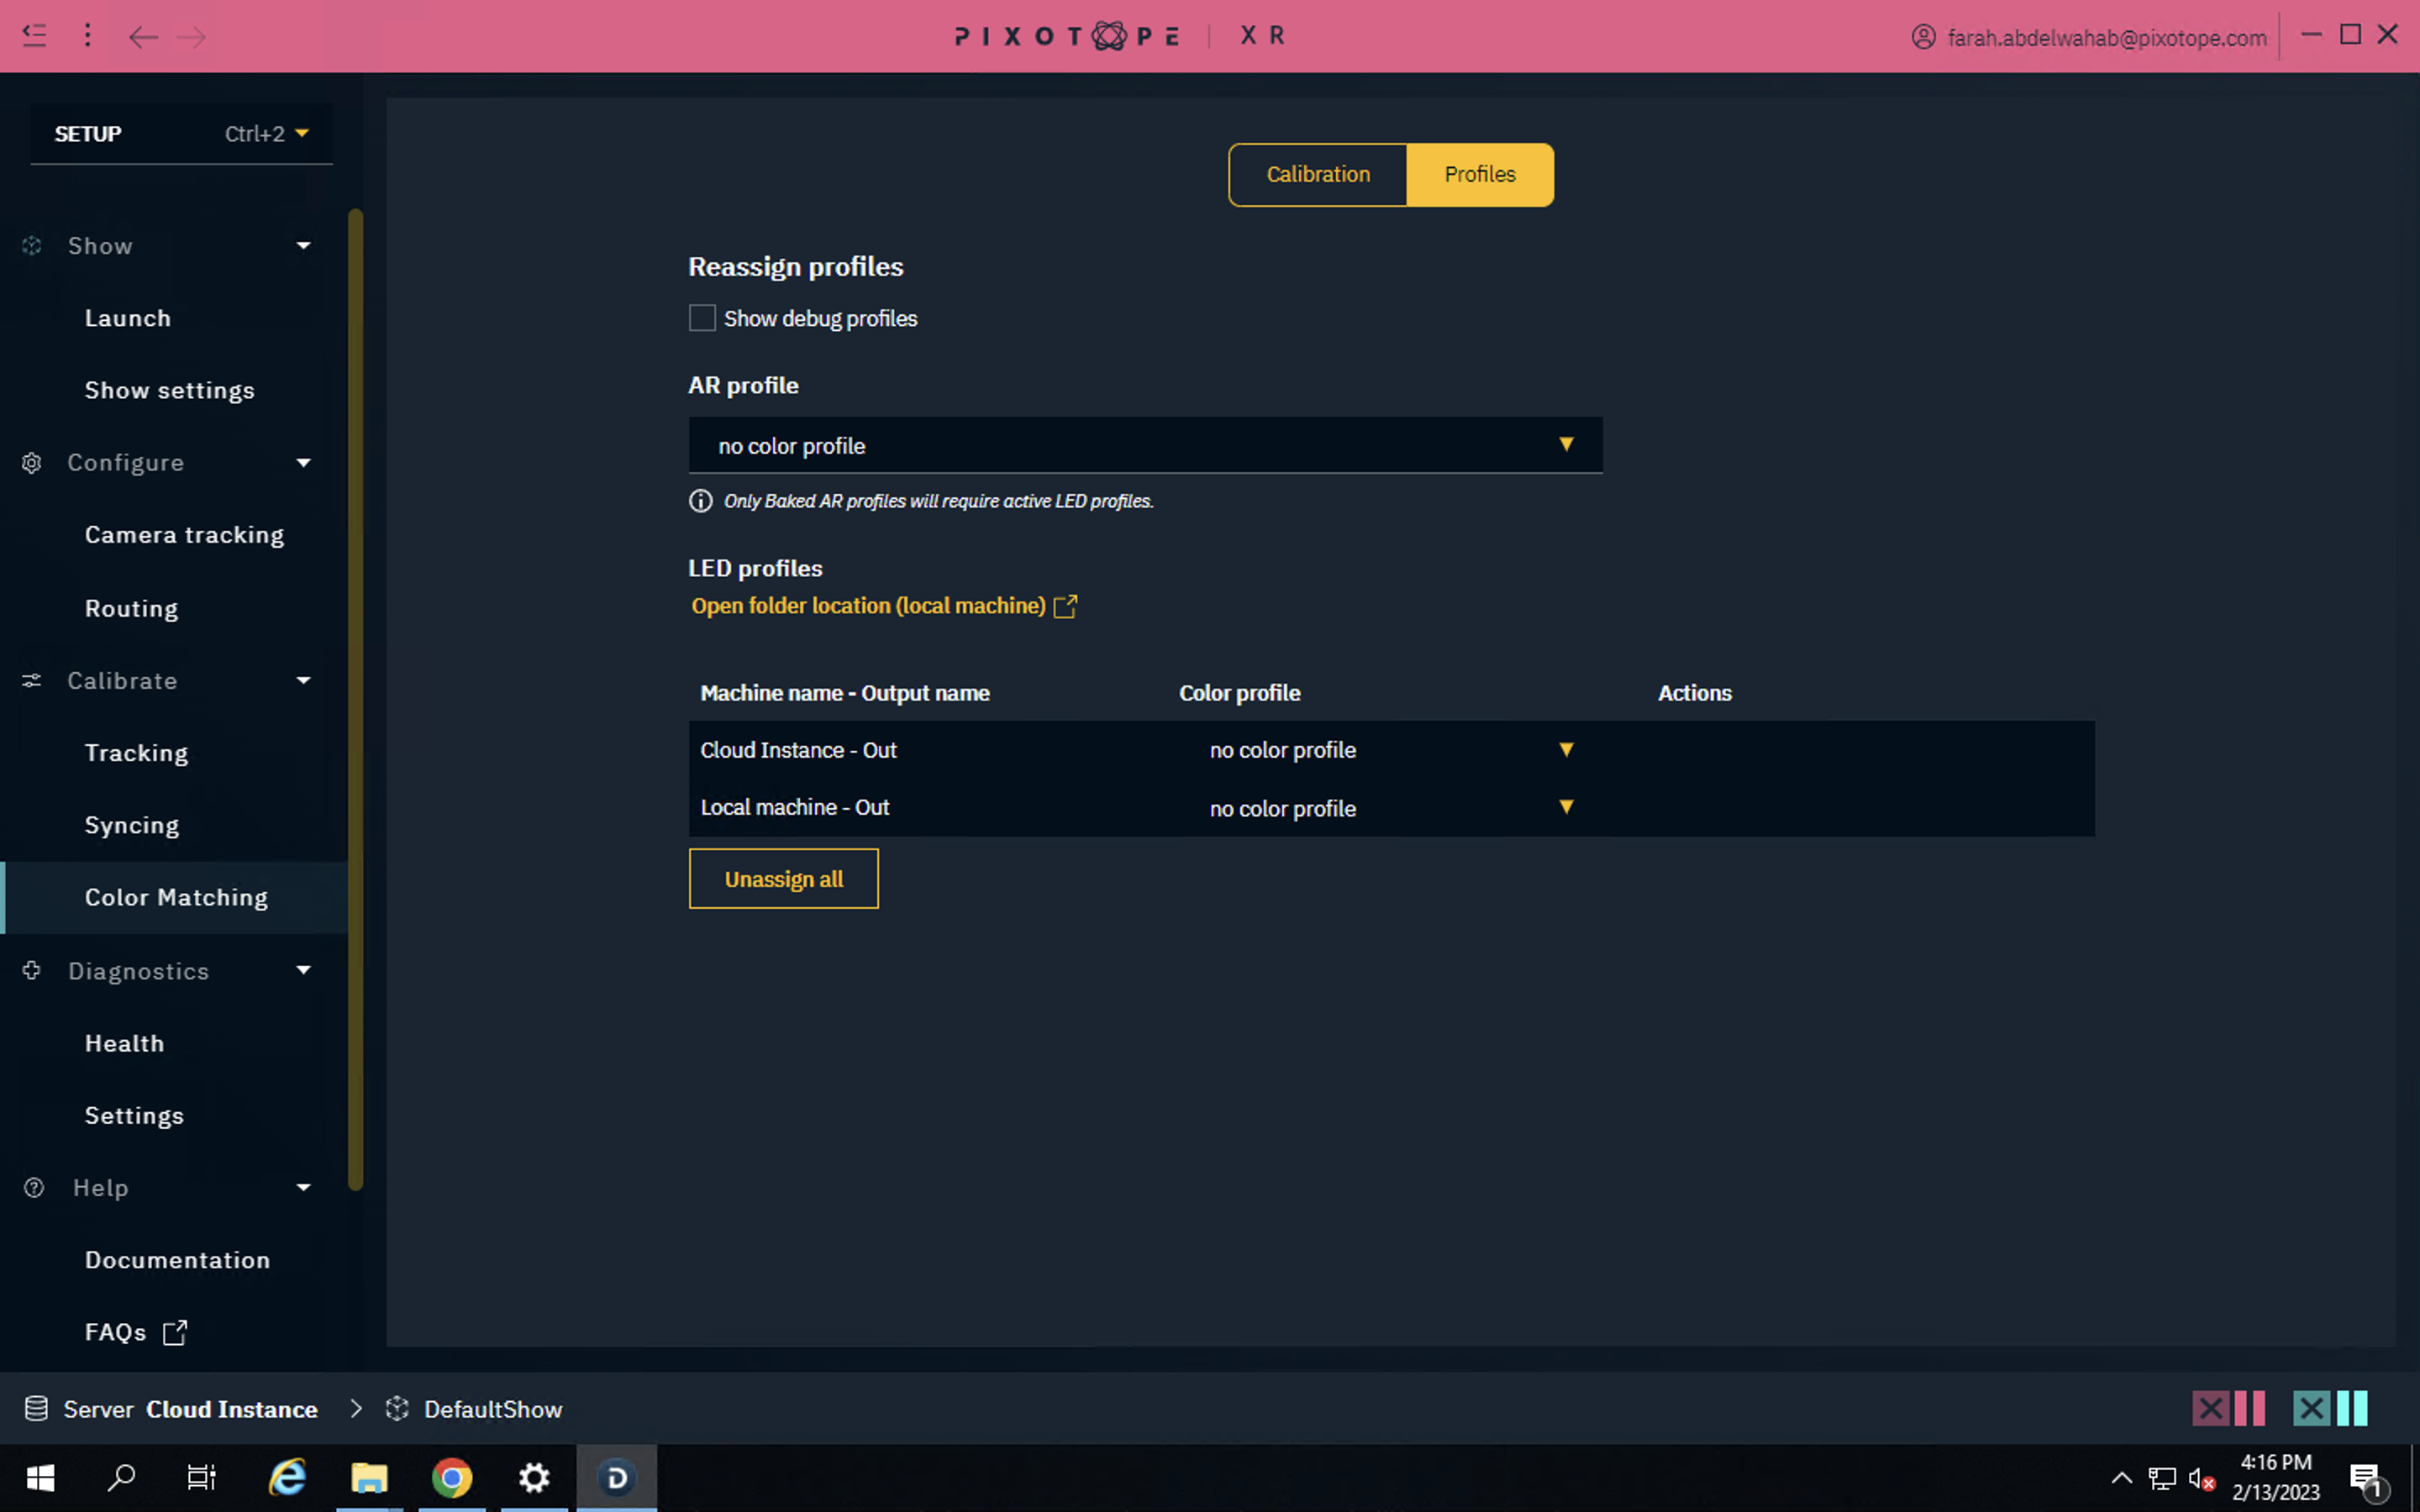
Task: Open Windows Settings gear from taskbar
Action: pos(534,1477)
